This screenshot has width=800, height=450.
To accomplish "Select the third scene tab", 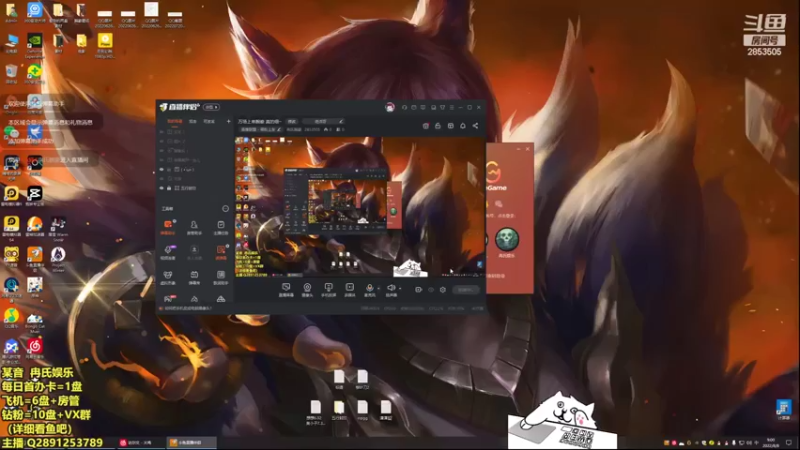I will click(209, 121).
